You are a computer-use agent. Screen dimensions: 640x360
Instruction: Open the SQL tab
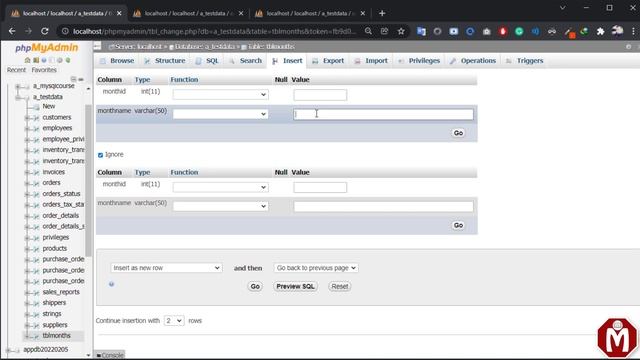207,60
